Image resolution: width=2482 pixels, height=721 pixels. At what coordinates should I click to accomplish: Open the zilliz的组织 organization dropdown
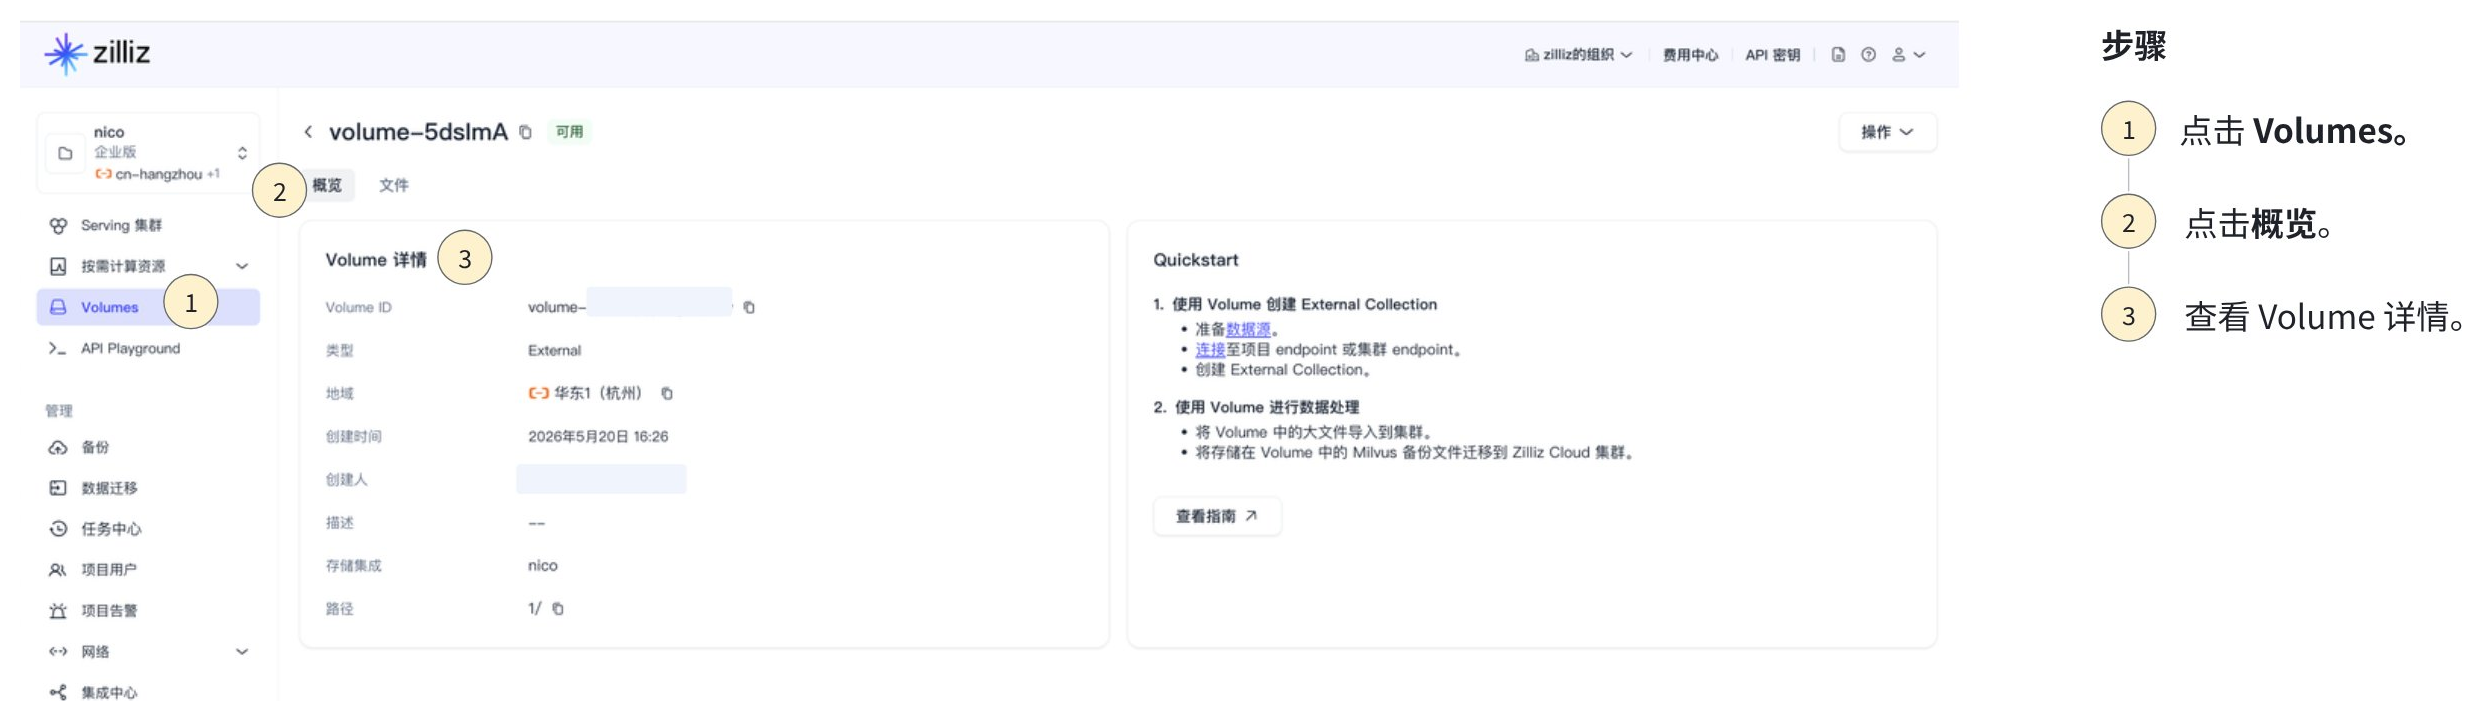point(1578,55)
